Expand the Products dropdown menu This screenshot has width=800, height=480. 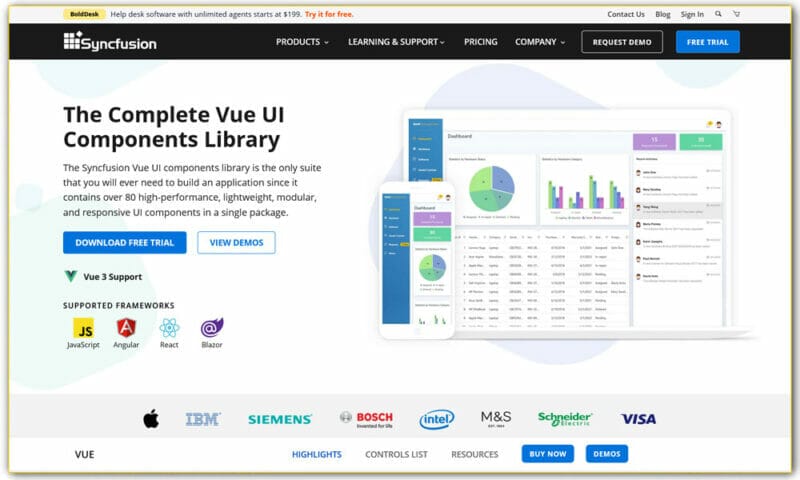tap(302, 42)
